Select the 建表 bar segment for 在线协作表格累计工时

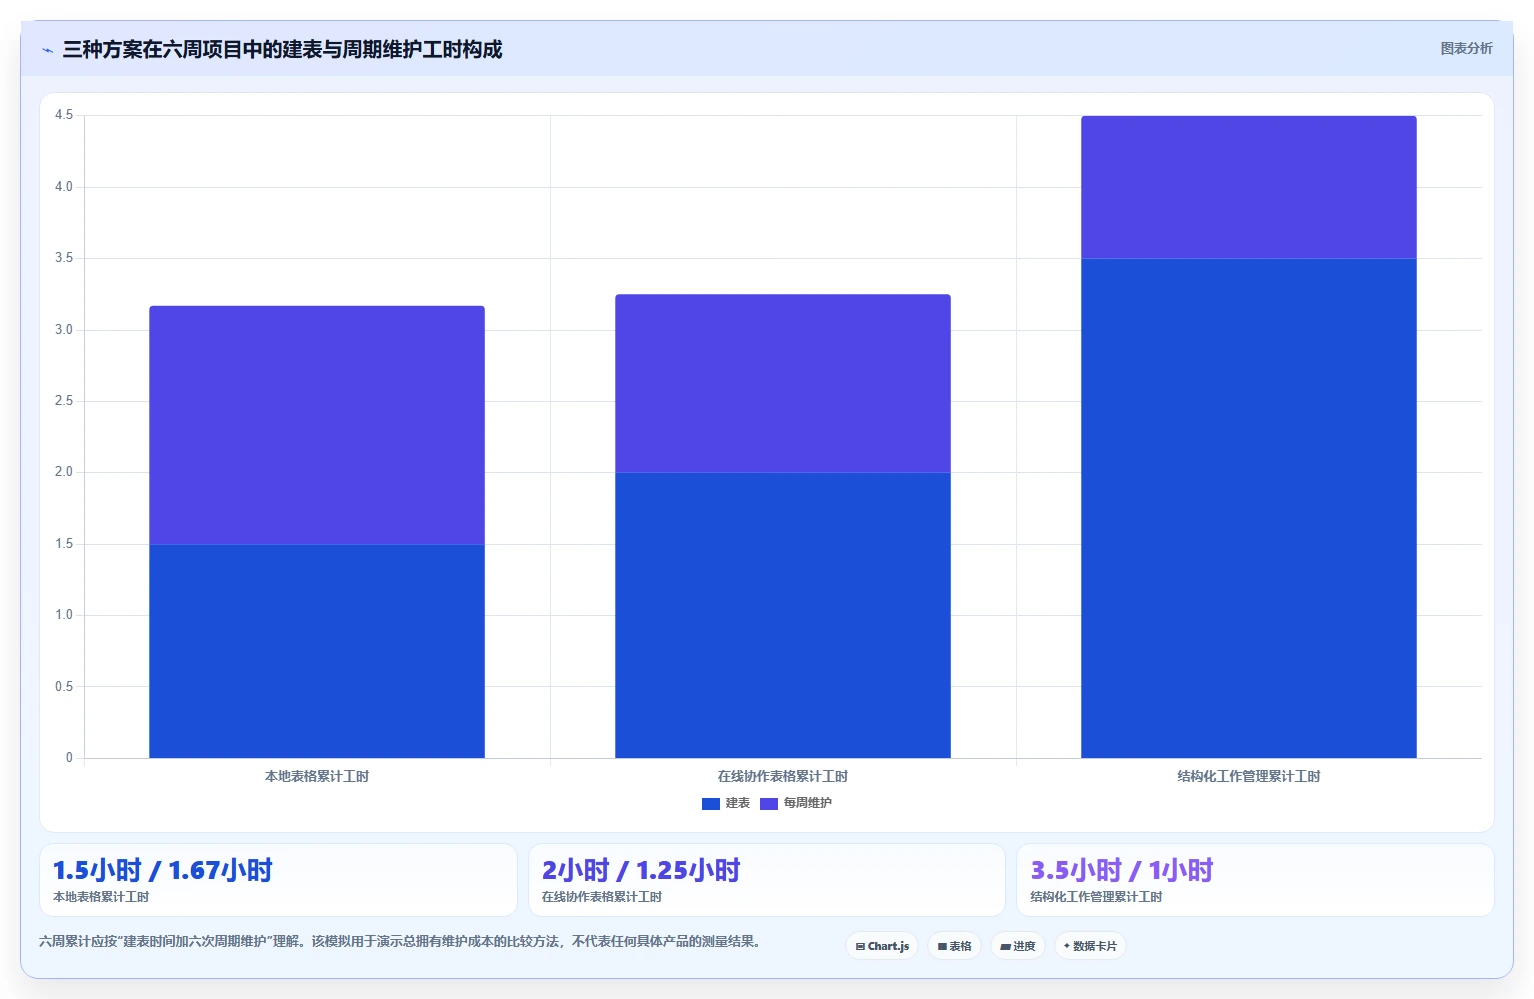click(783, 615)
